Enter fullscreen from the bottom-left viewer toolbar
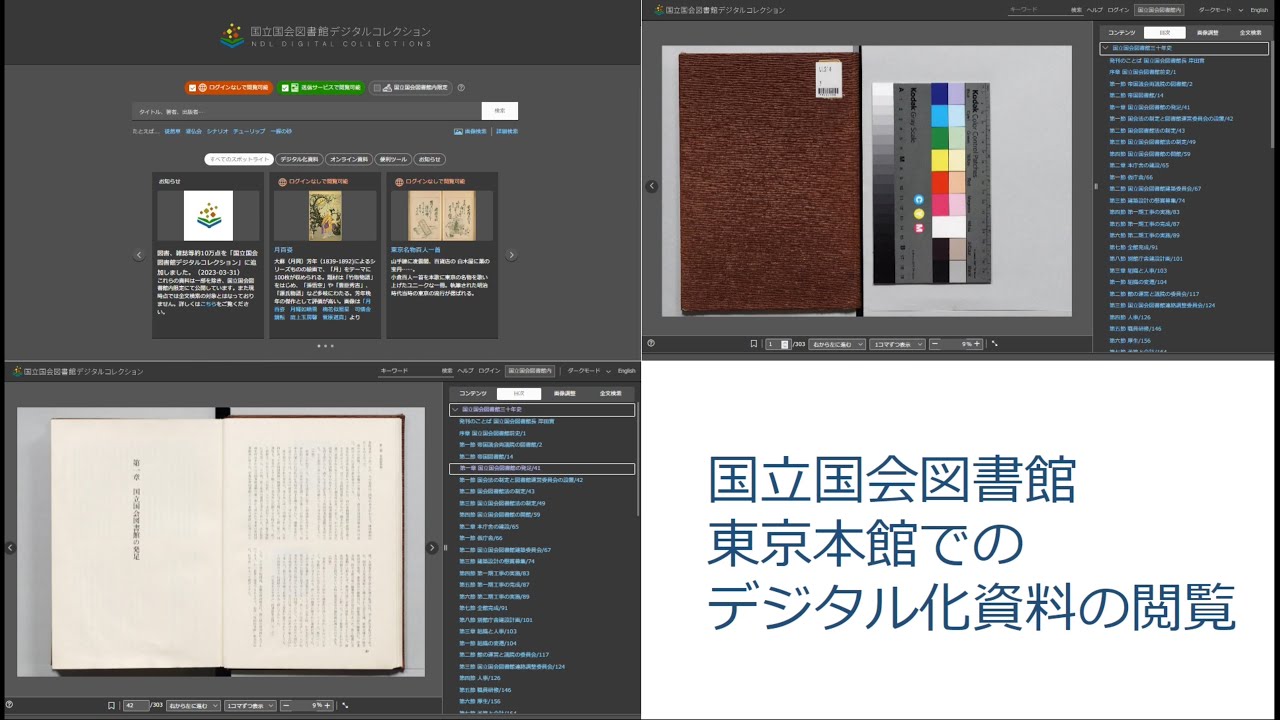The height and width of the screenshot is (720, 1280). tap(345, 705)
